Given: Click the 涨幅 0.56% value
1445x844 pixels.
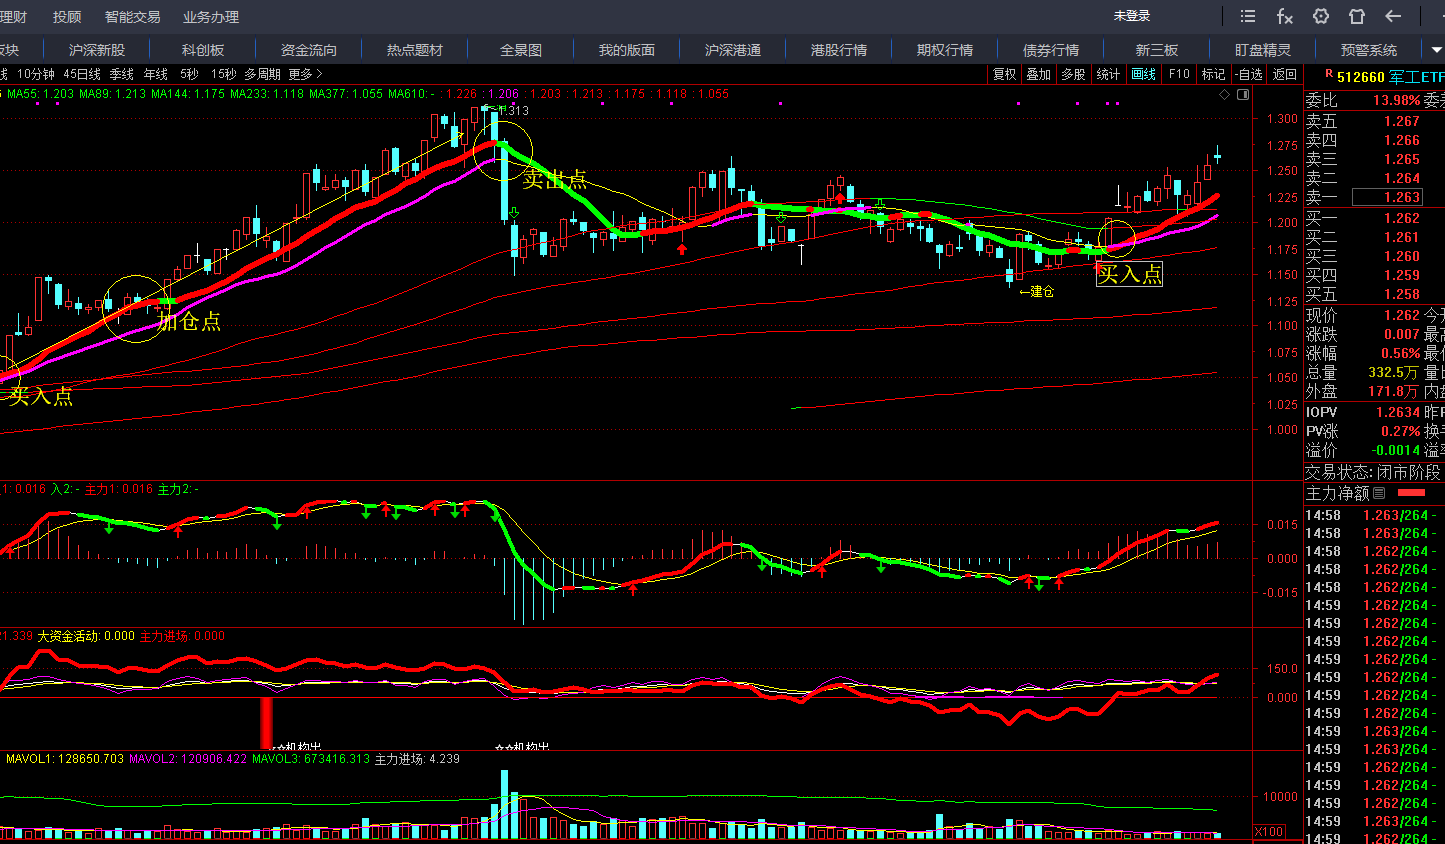Looking at the screenshot, I should [x=1400, y=353].
